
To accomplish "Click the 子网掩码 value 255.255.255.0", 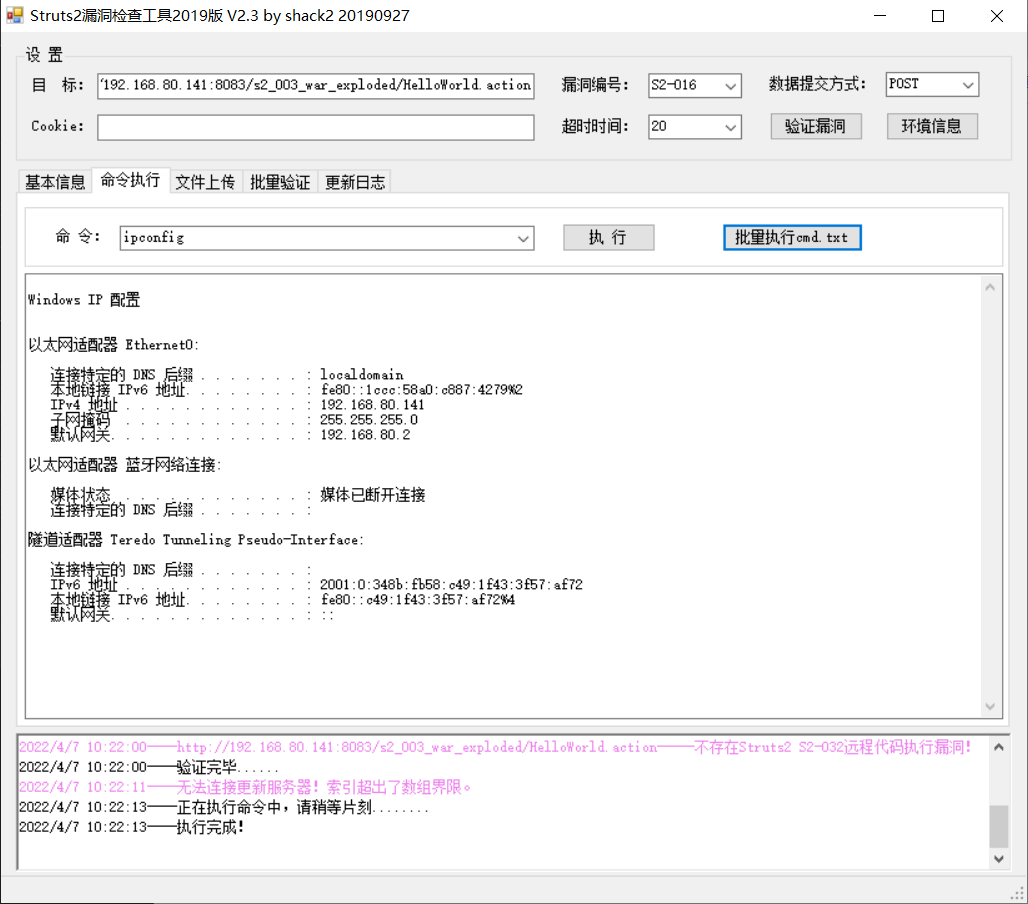I will click(x=369, y=420).
